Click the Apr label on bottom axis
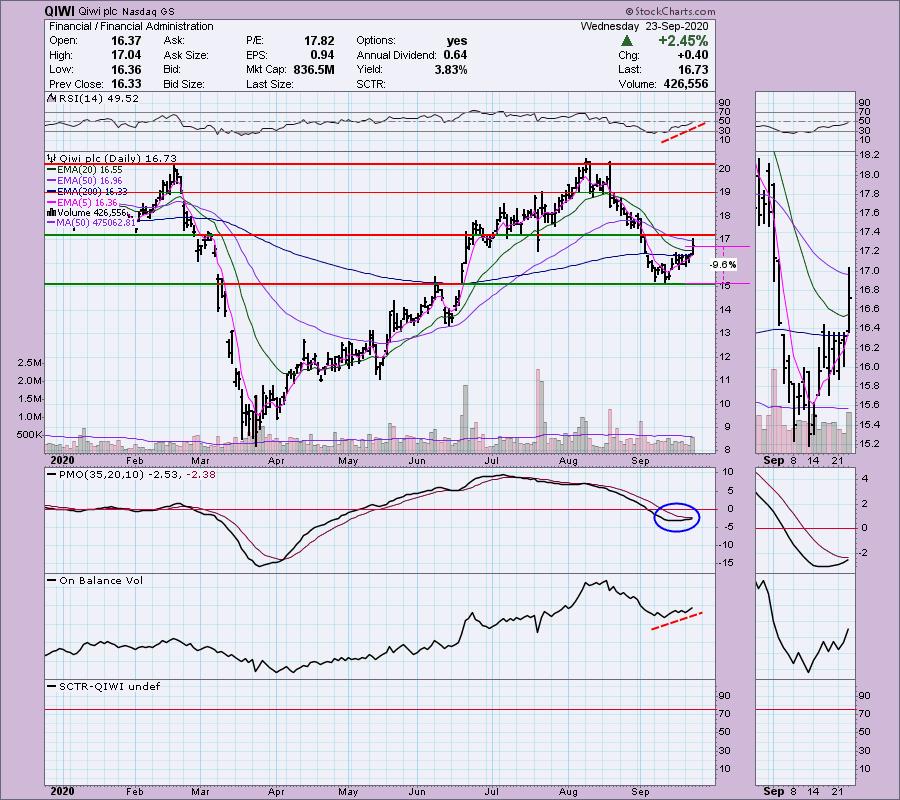This screenshot has height=800, width=900. (276, 791)
